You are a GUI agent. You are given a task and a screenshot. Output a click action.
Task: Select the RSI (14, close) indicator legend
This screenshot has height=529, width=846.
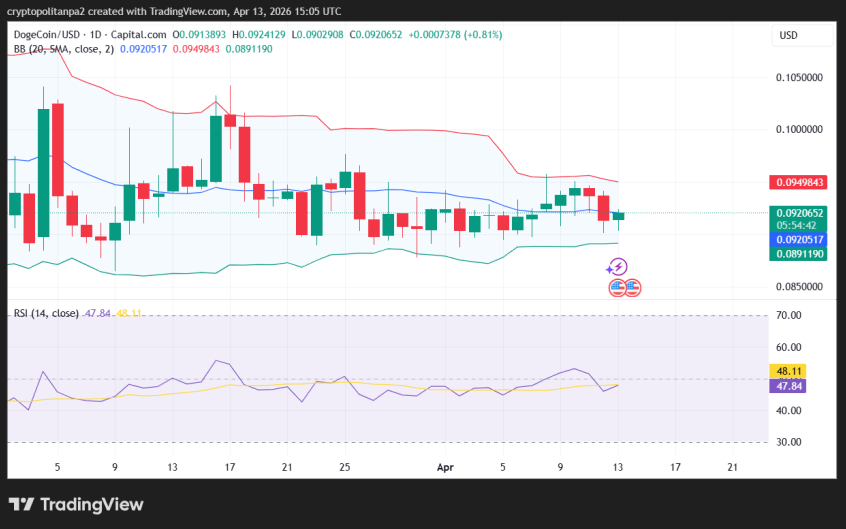(46, 313)
